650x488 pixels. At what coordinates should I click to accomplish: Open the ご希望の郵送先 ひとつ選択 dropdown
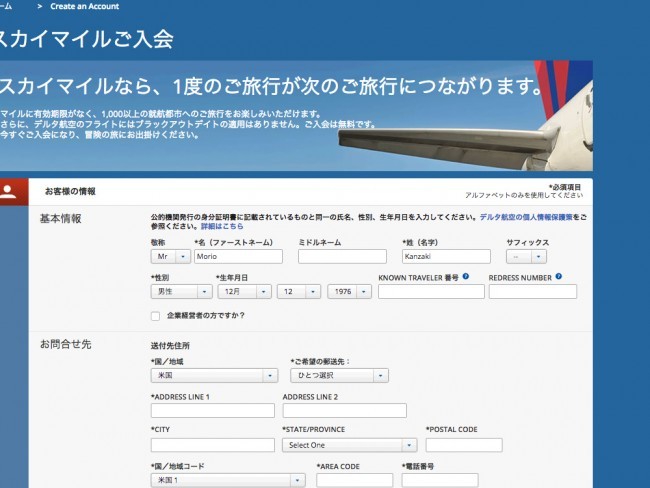point(340,376)
